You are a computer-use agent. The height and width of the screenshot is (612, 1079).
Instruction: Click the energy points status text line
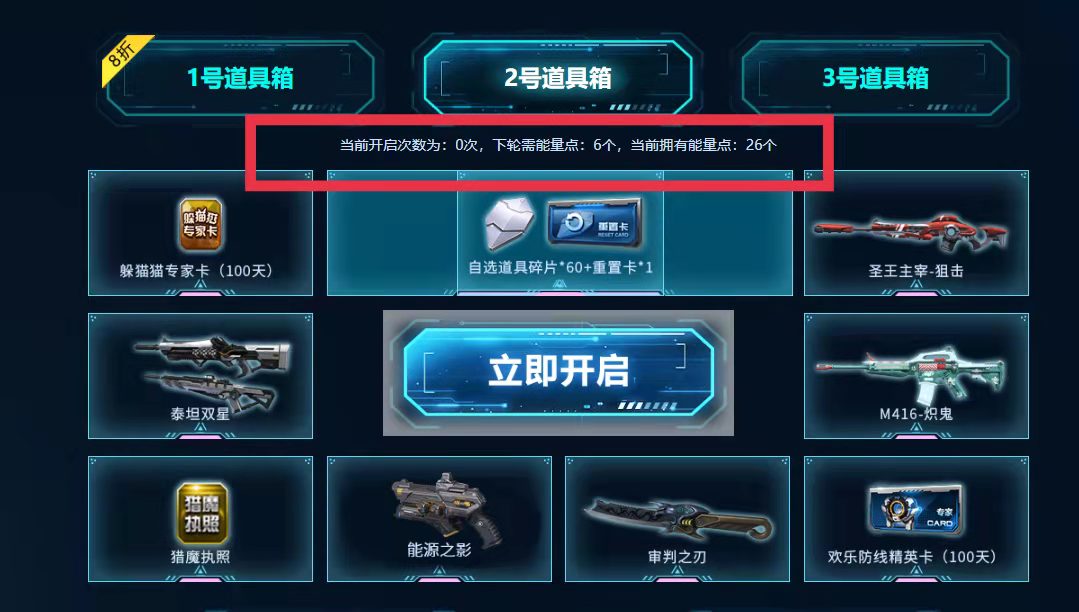[x=558, y=145]
